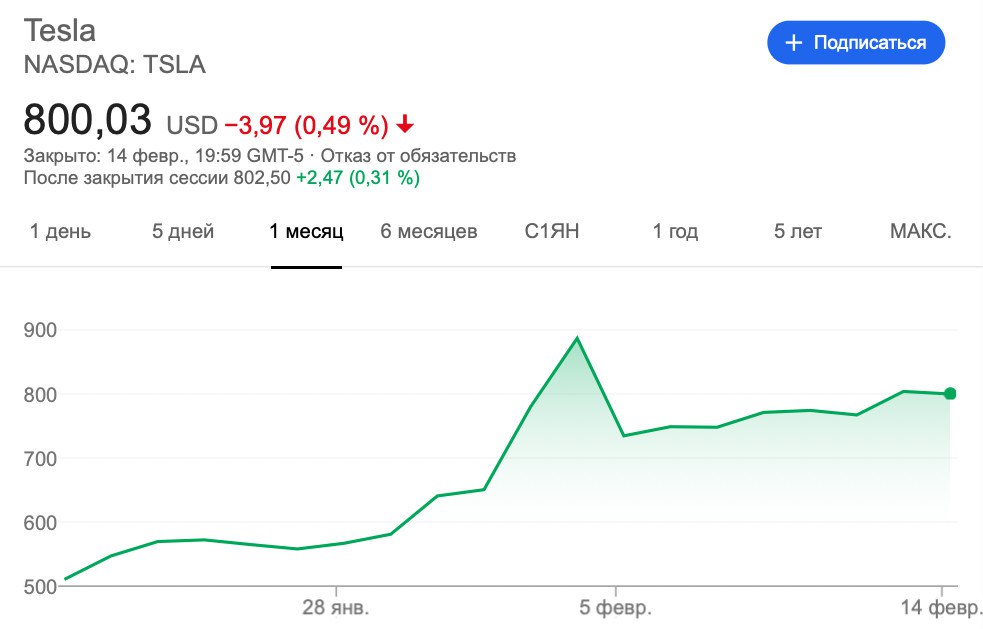Click the 28 янв. date label
The width and height of the screenshot is (983, 629).
tap(336, 607)
